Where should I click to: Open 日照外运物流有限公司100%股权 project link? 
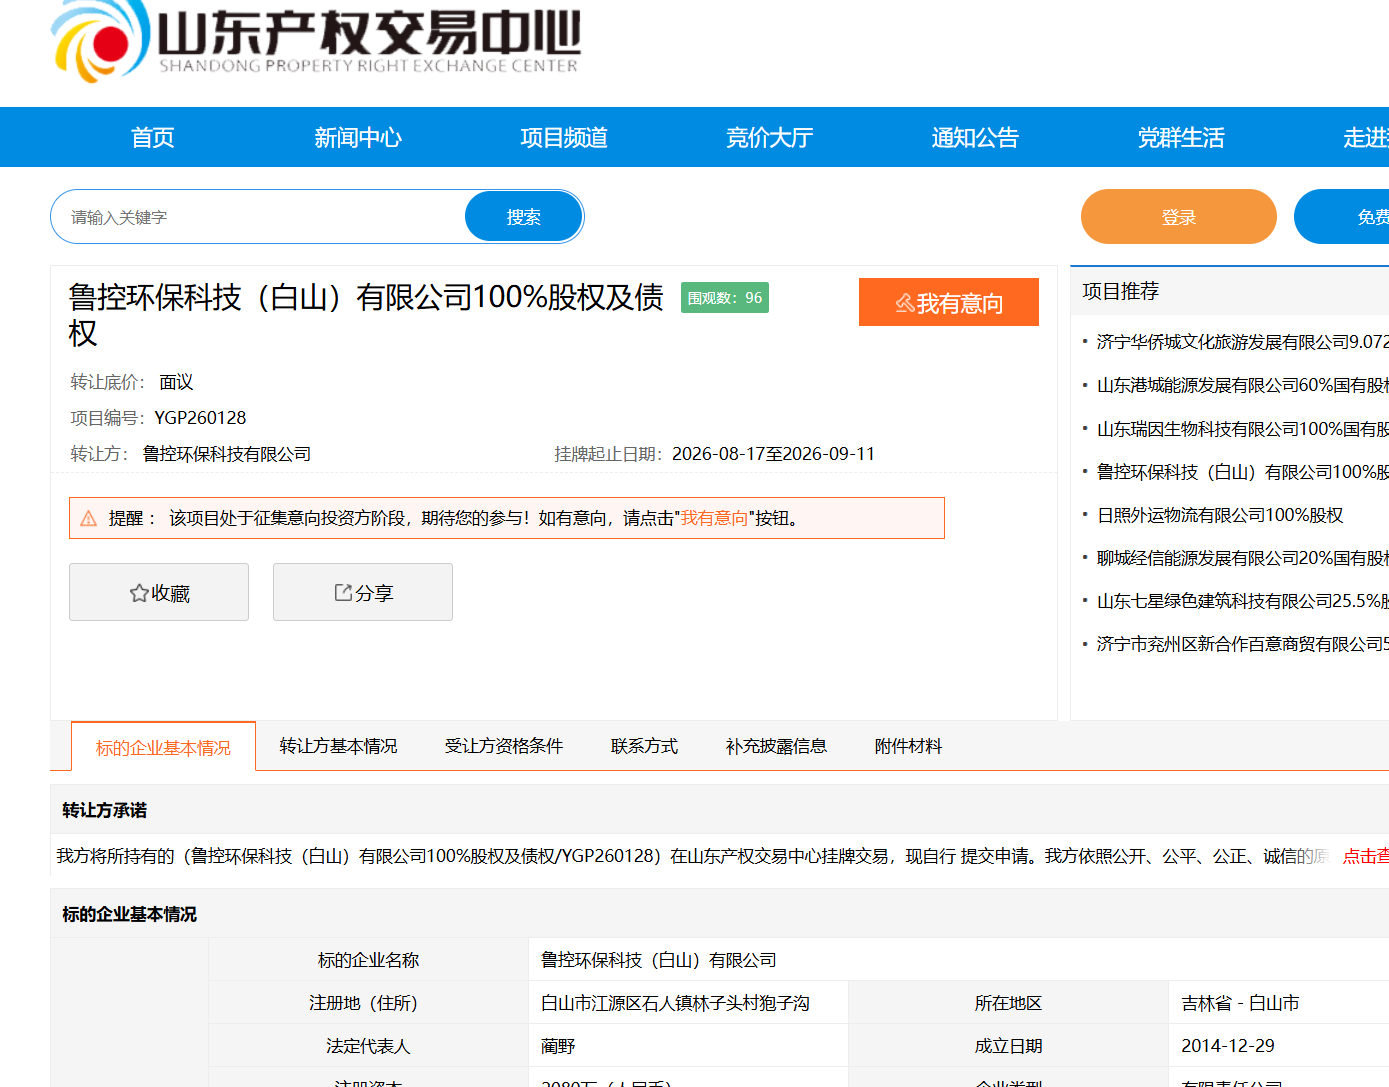(1220, 515)
